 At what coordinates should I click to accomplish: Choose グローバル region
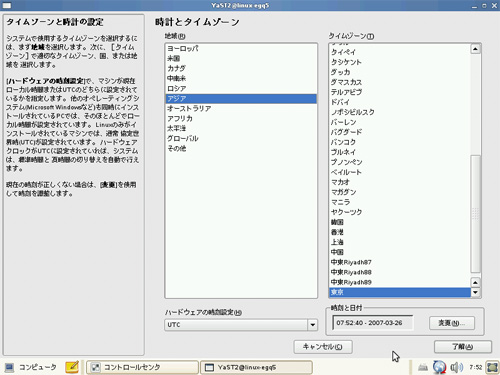point(241,139)
